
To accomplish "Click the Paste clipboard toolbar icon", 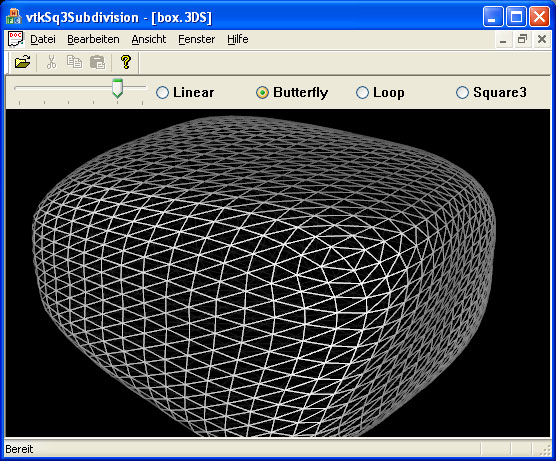I will click(98, 62).
